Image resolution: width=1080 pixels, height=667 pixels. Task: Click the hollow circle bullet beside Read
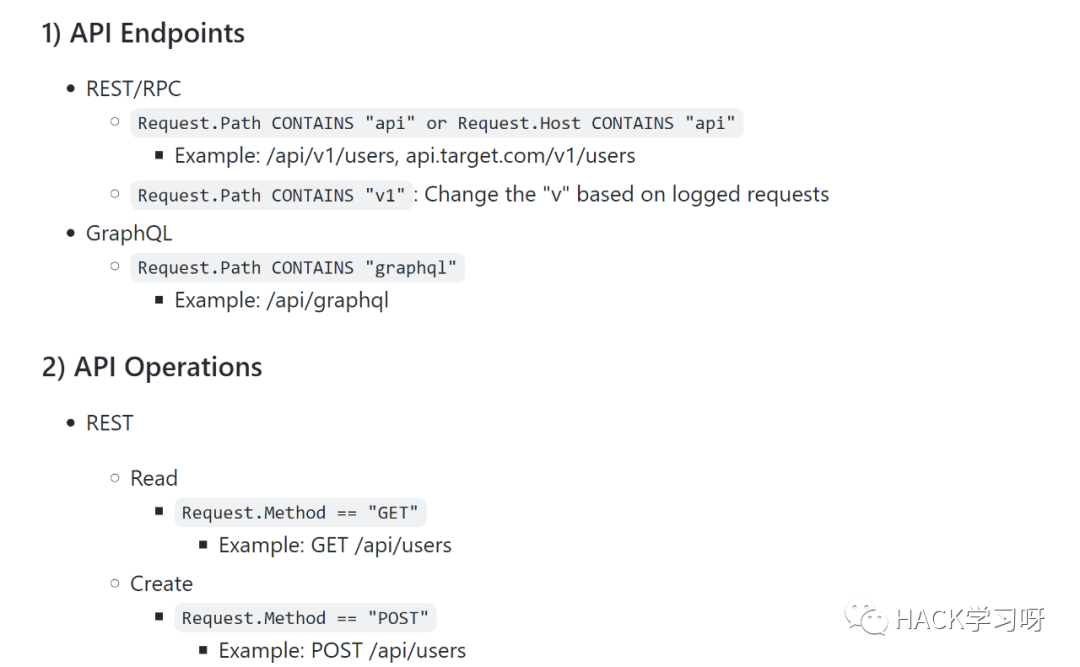pyautogui.click(x=115, y=478)
